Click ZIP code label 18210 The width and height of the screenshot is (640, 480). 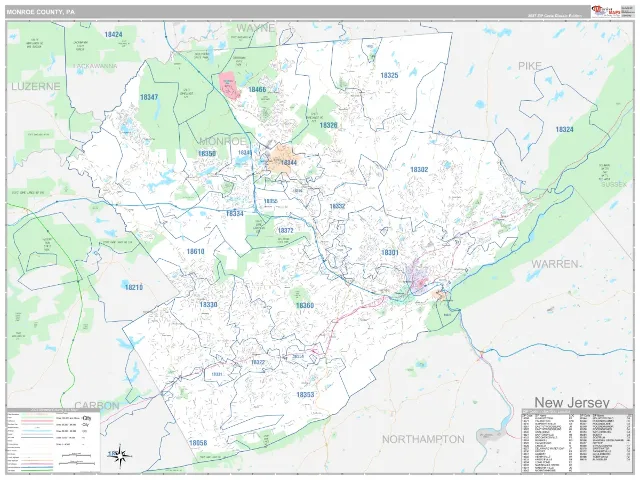tap(134, 287)
